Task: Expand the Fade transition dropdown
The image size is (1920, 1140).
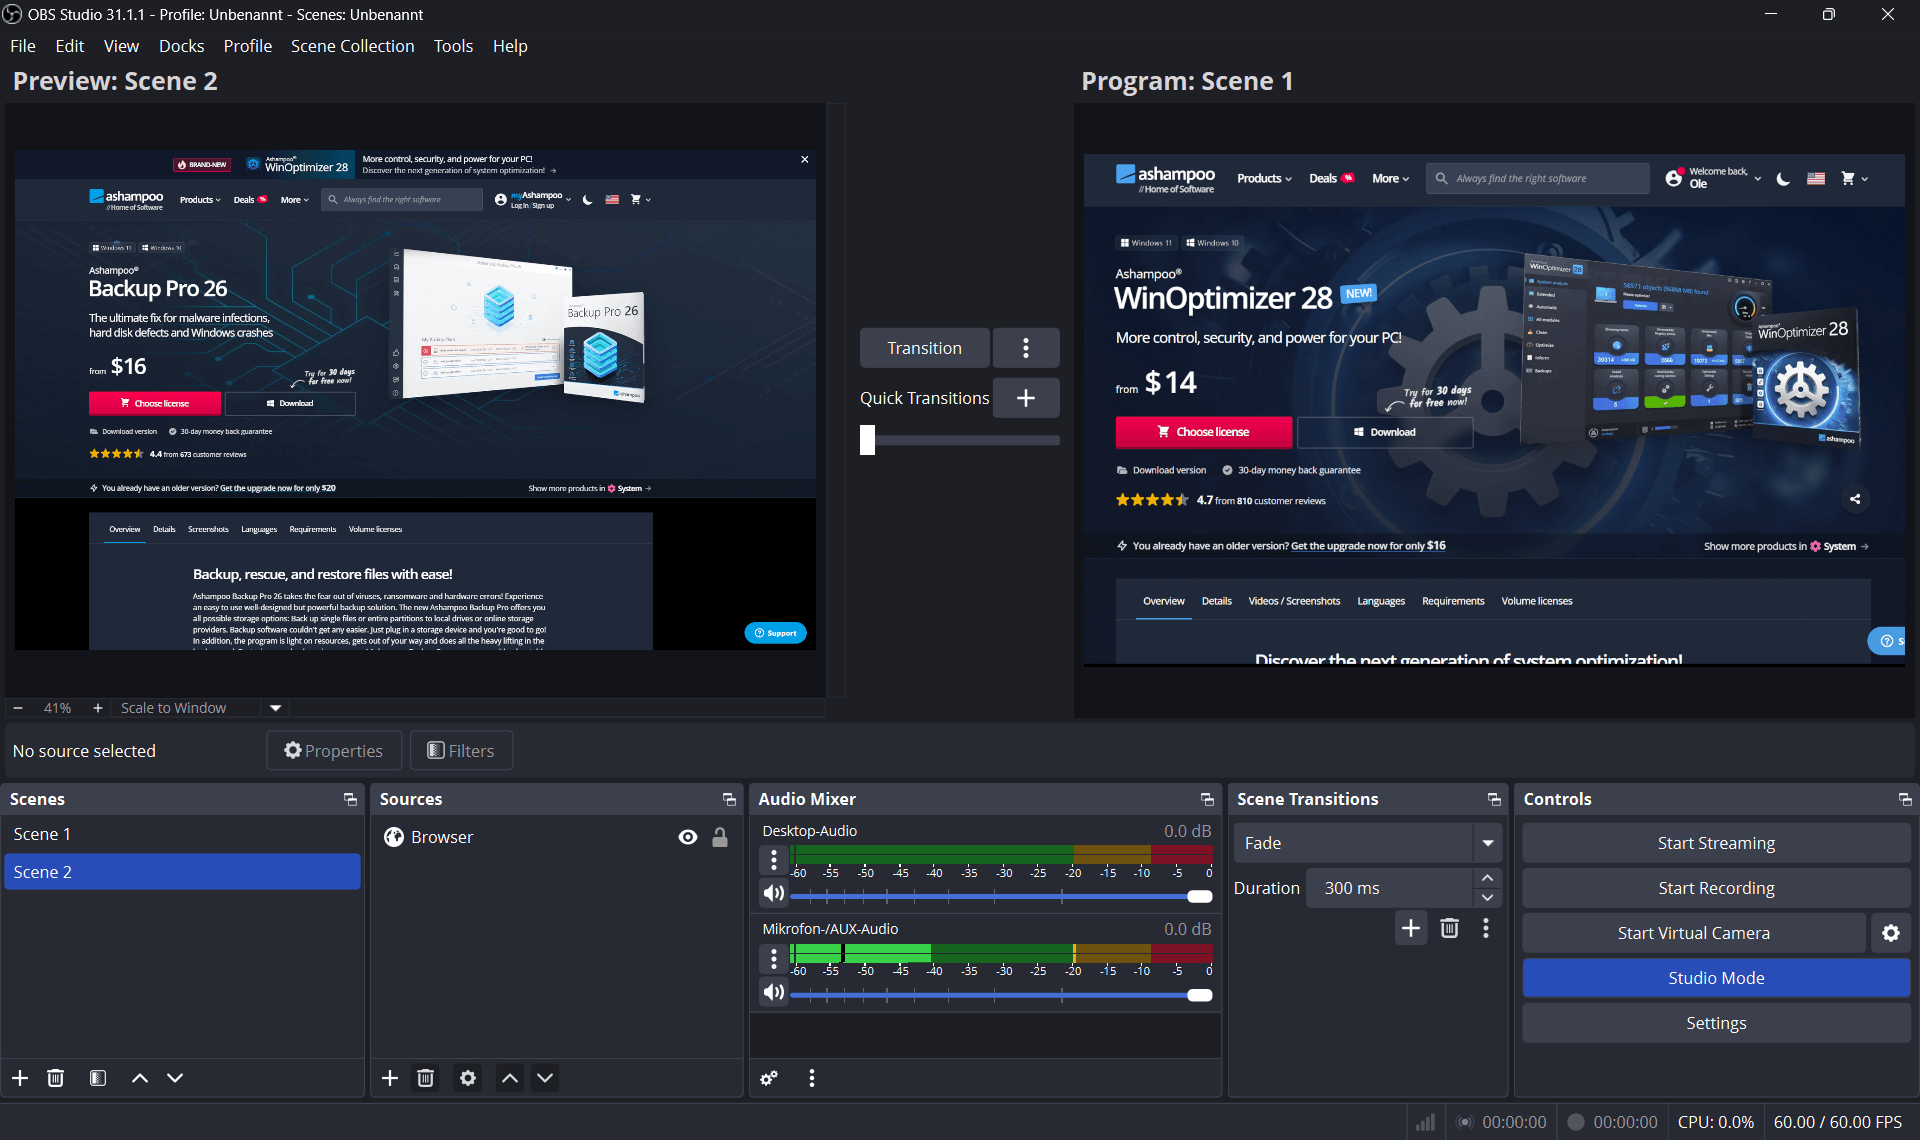Action: (1488, 843)
